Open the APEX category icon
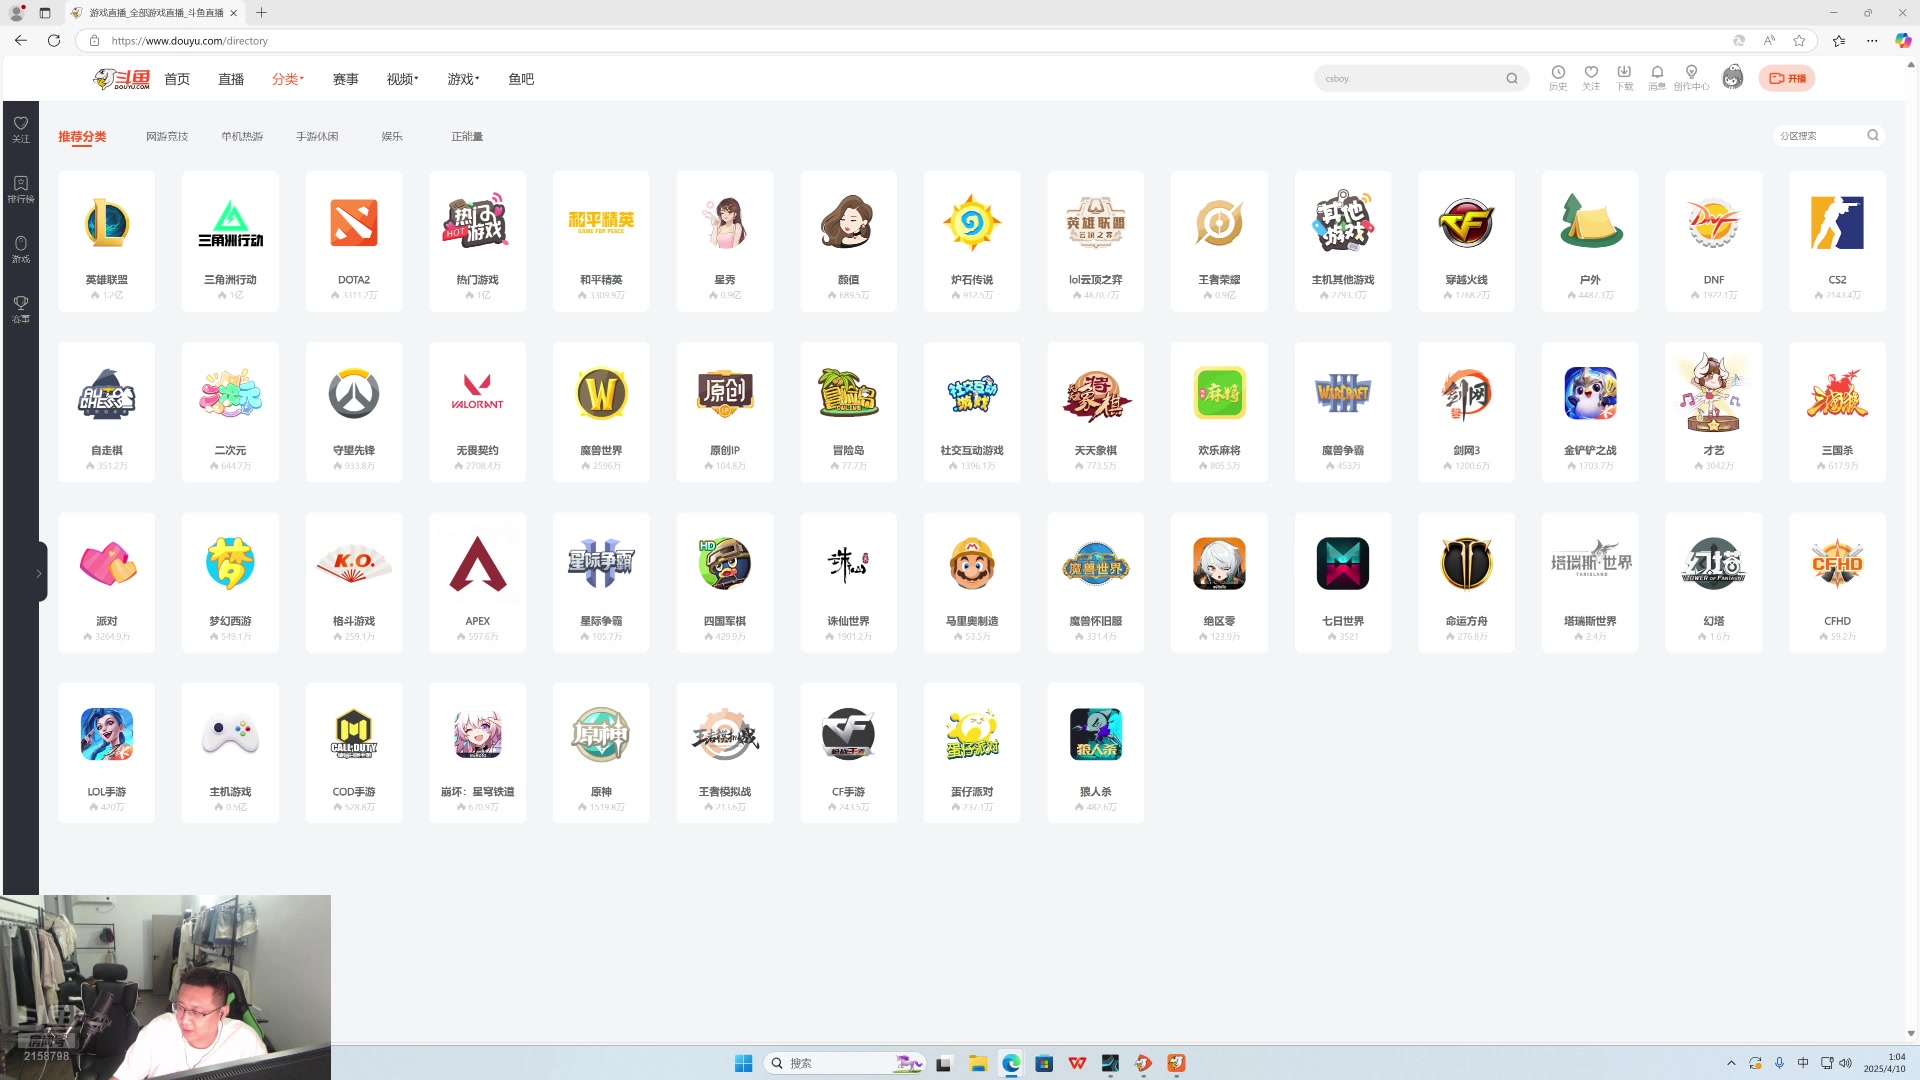This screenshot has width=1920, height=1080. pos(477,564)
